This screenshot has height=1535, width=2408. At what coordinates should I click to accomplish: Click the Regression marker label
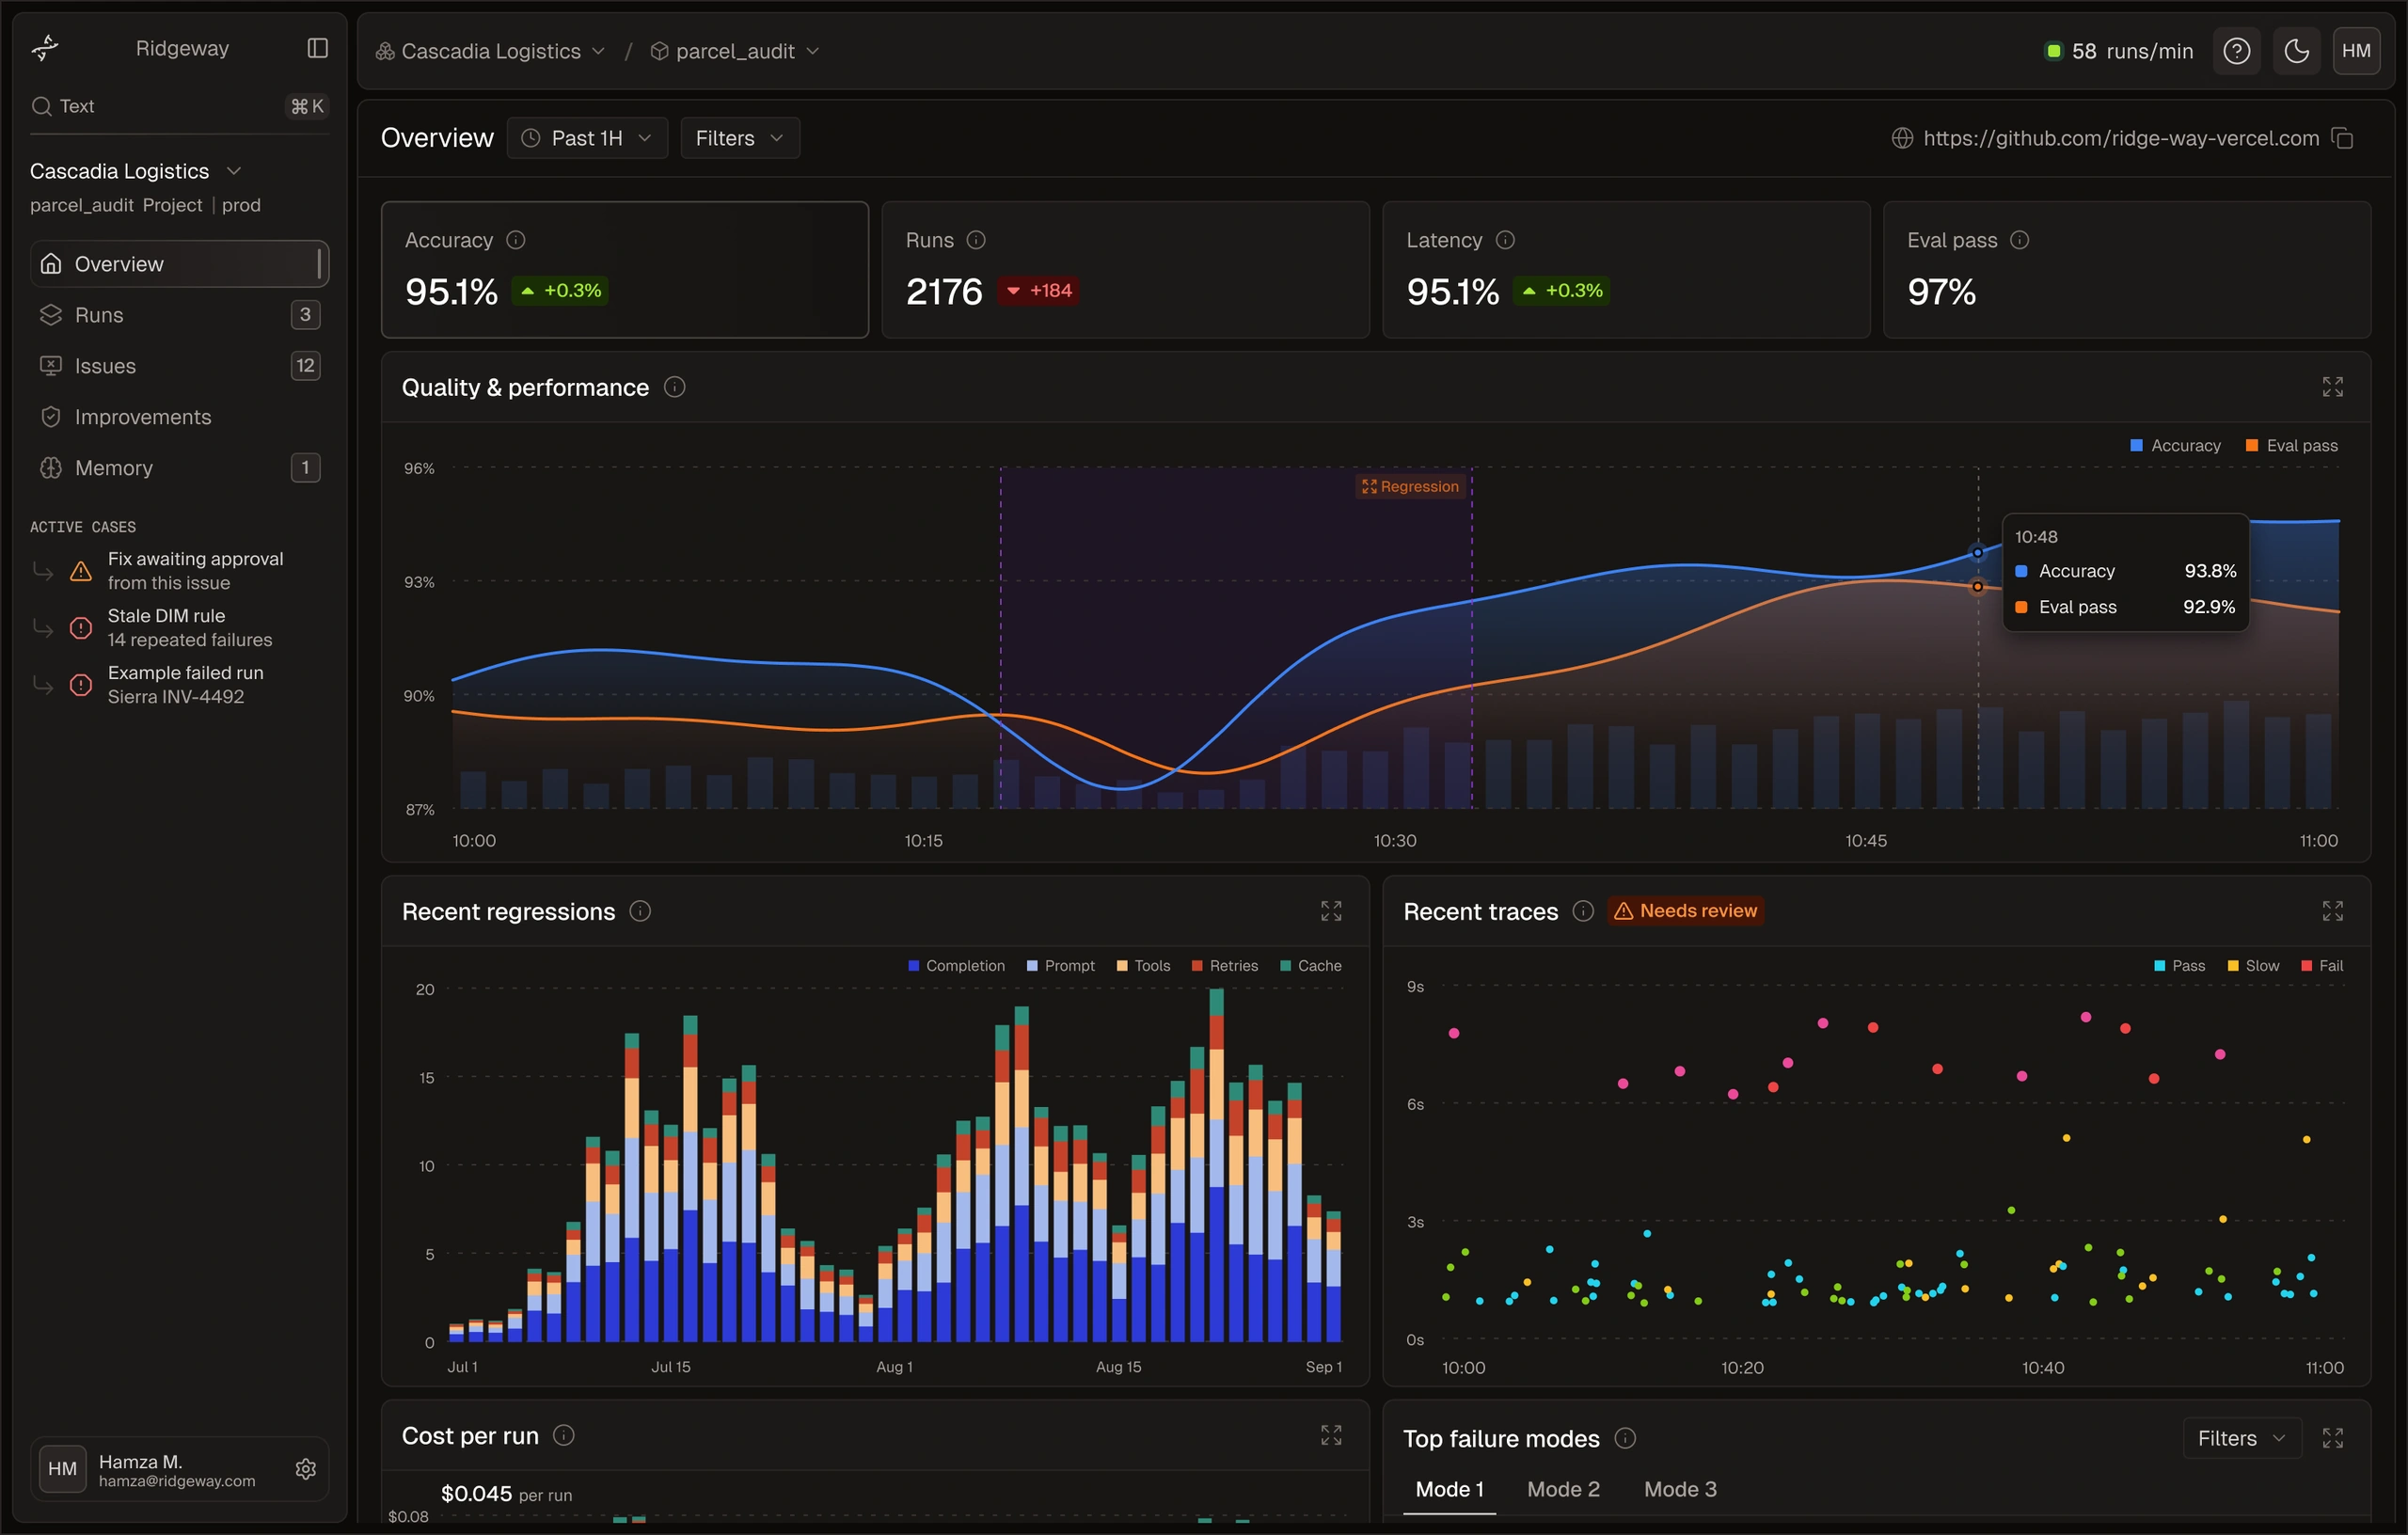point(1410,487)
